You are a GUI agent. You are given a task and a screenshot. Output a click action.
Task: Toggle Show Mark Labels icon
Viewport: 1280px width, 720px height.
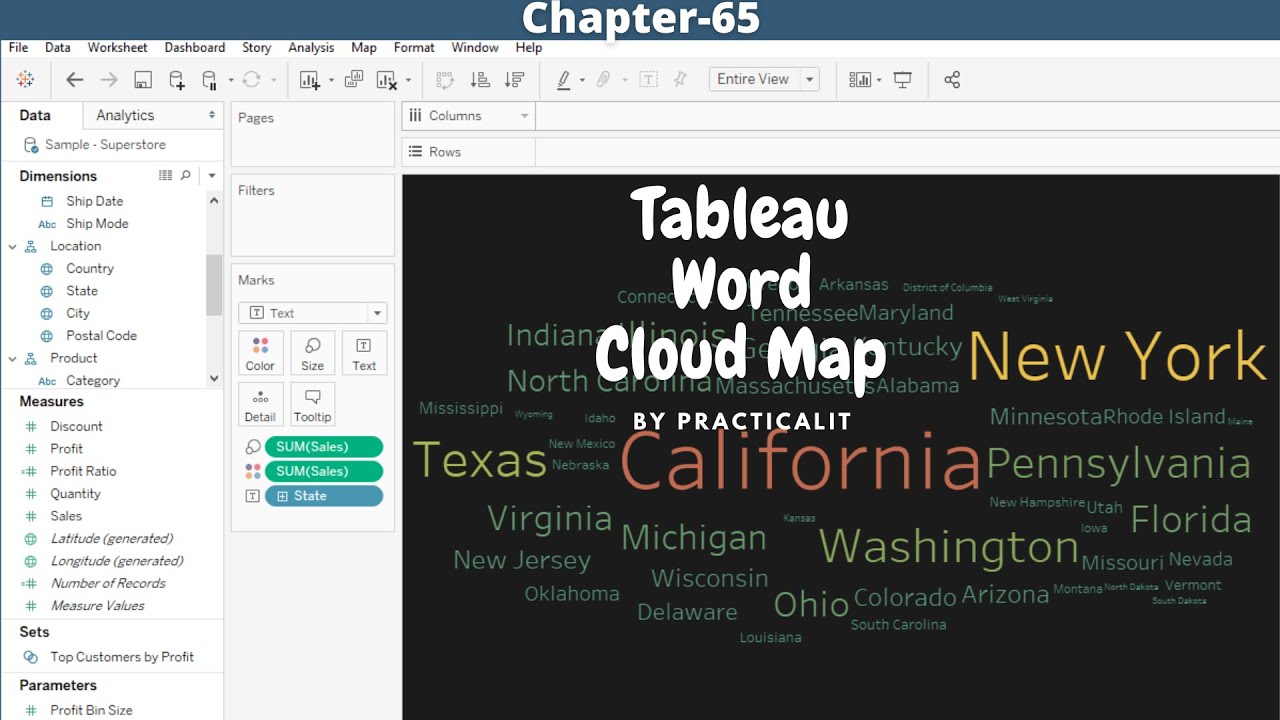[x=648, y=80]
